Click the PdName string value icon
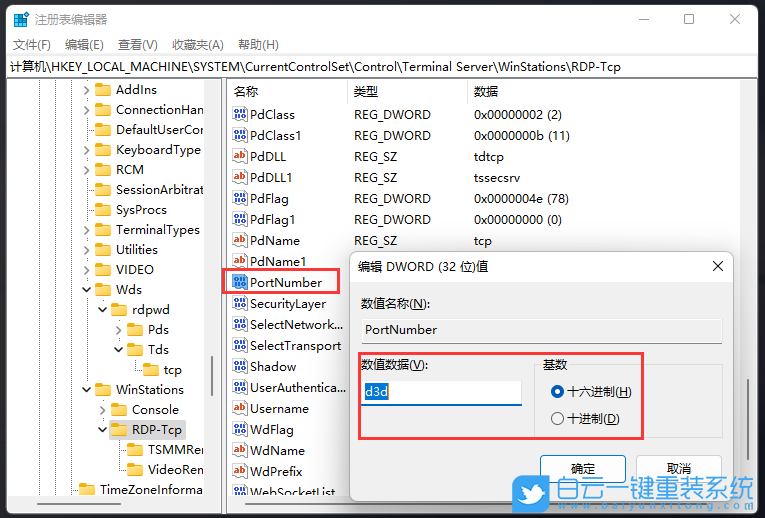The width and height of the screenshot is (765, 518). (x=240, y=240)
